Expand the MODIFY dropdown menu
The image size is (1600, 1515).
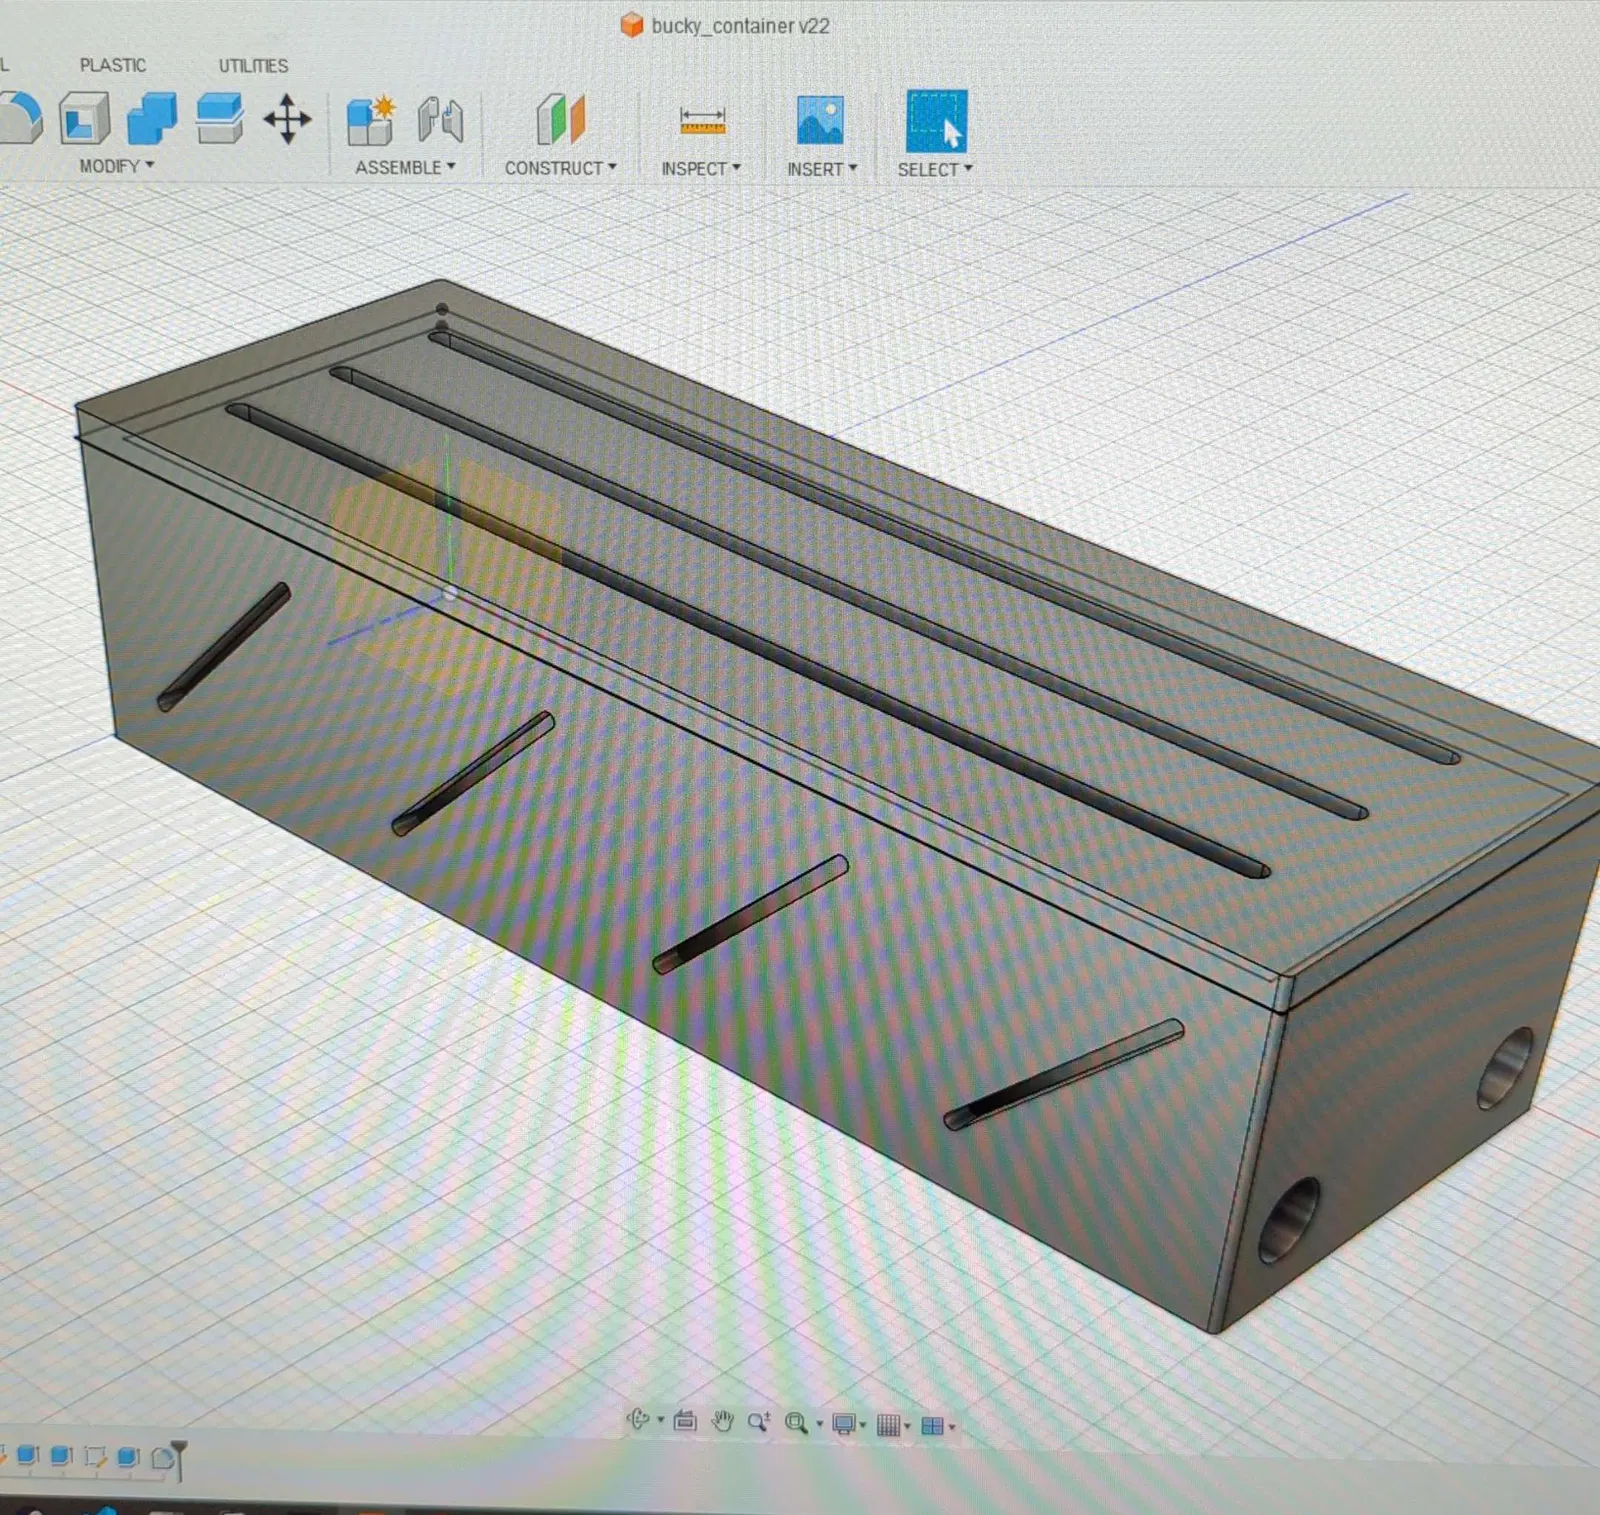coord(117,166)
